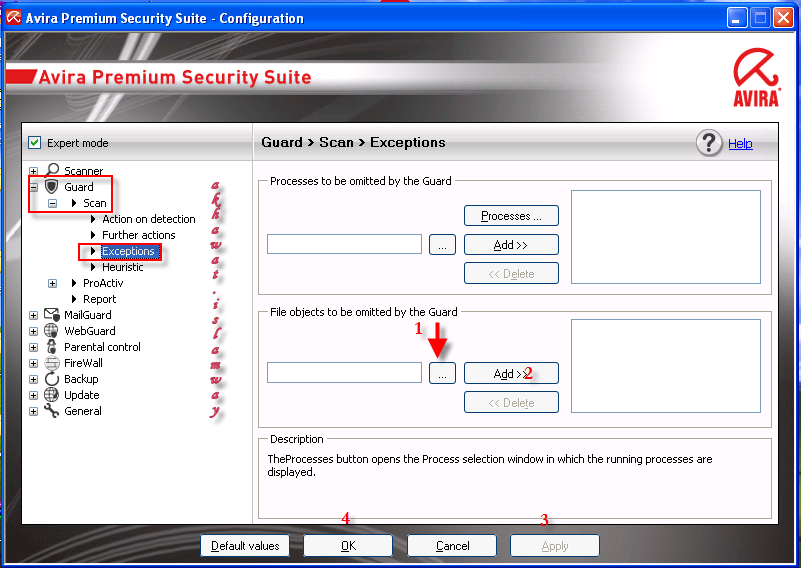Screen dimensions: 801x568
Task: Click the MailGuard envelope icon
Action: click(52, 315)
